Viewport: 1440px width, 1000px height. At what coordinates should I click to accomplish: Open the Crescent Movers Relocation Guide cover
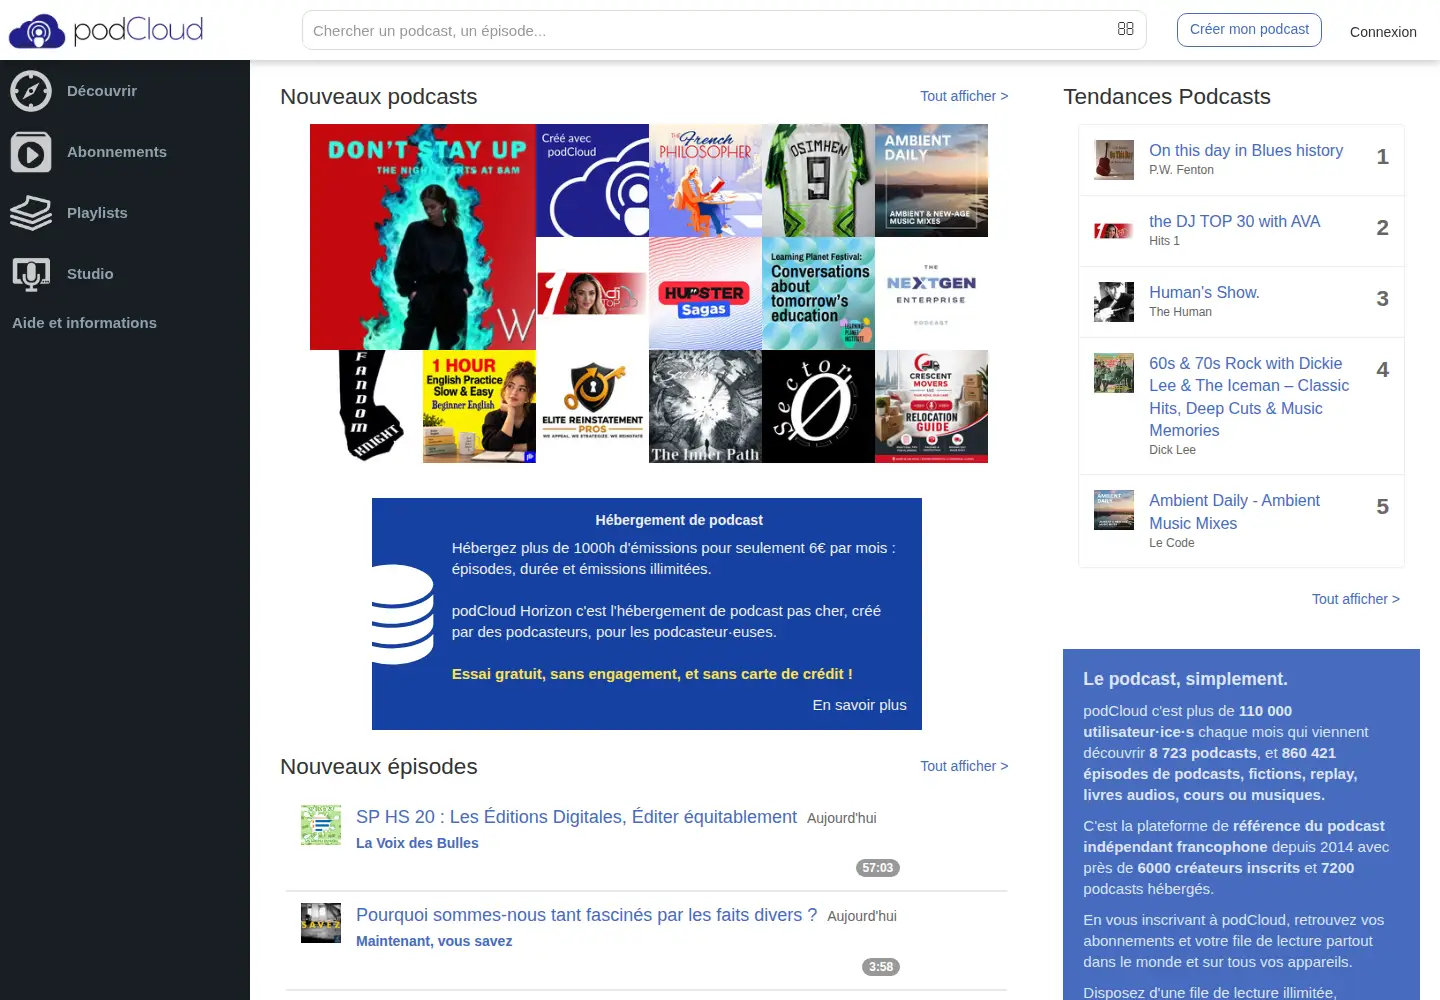pyautogui.click(x=931, y=406)
